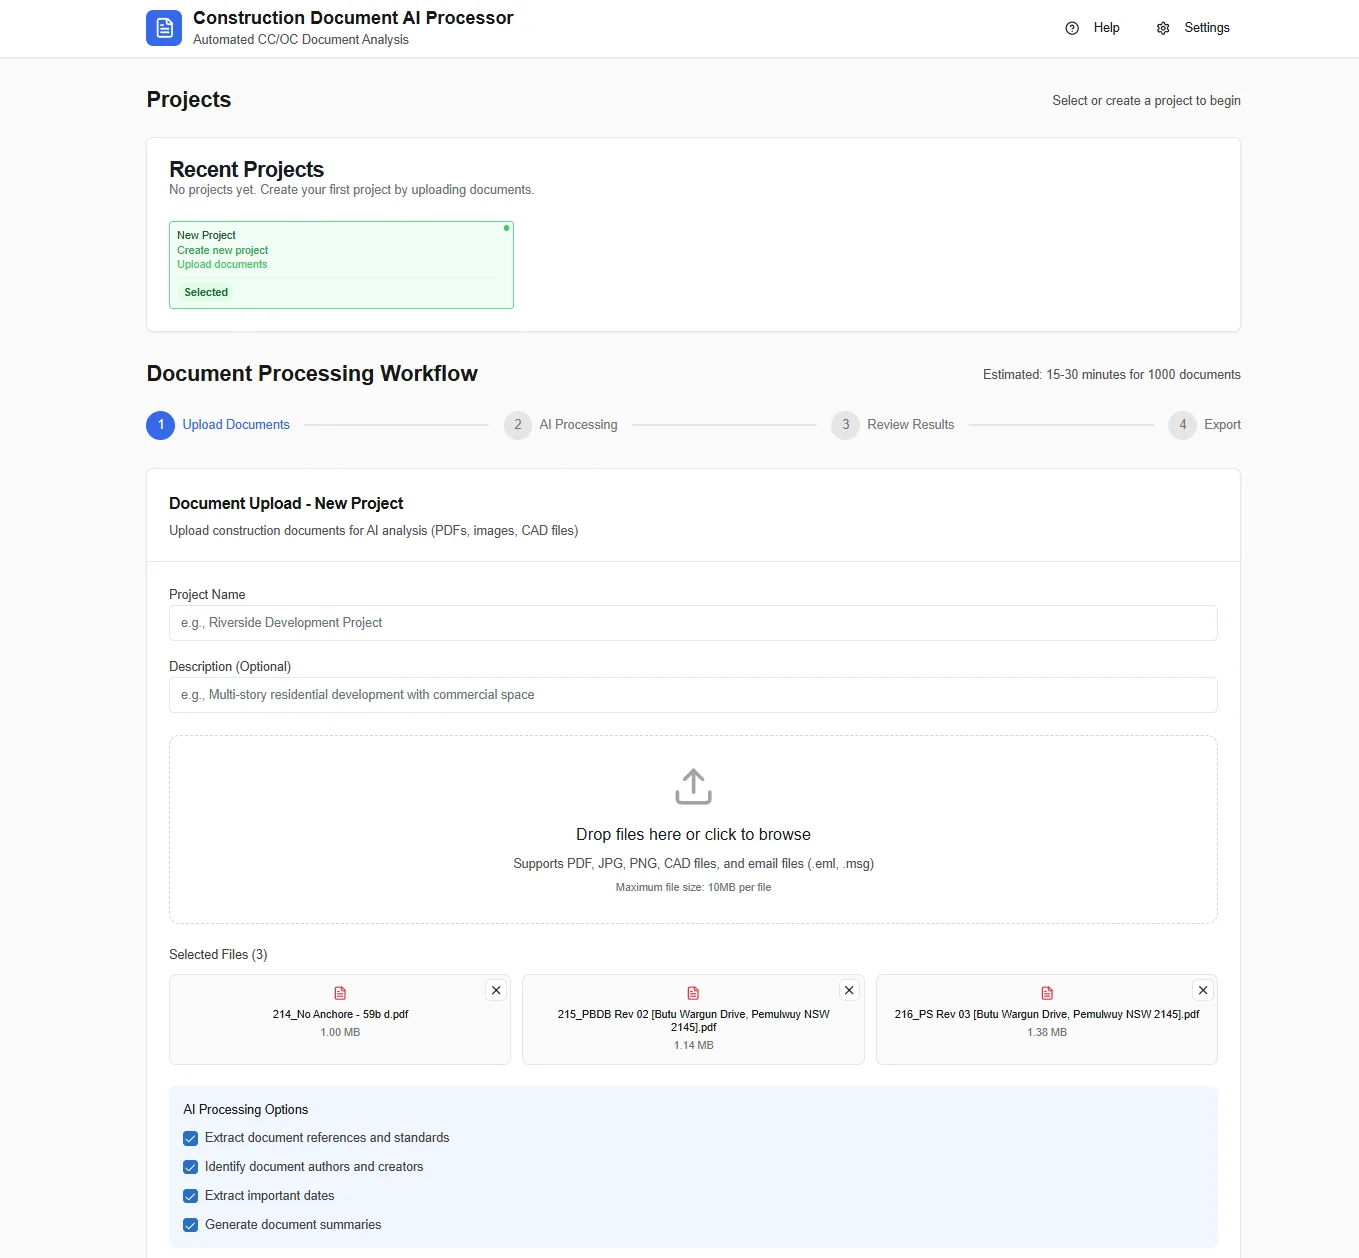Click the blue document app logo
1359x1258 pixels.
[164, 28]
